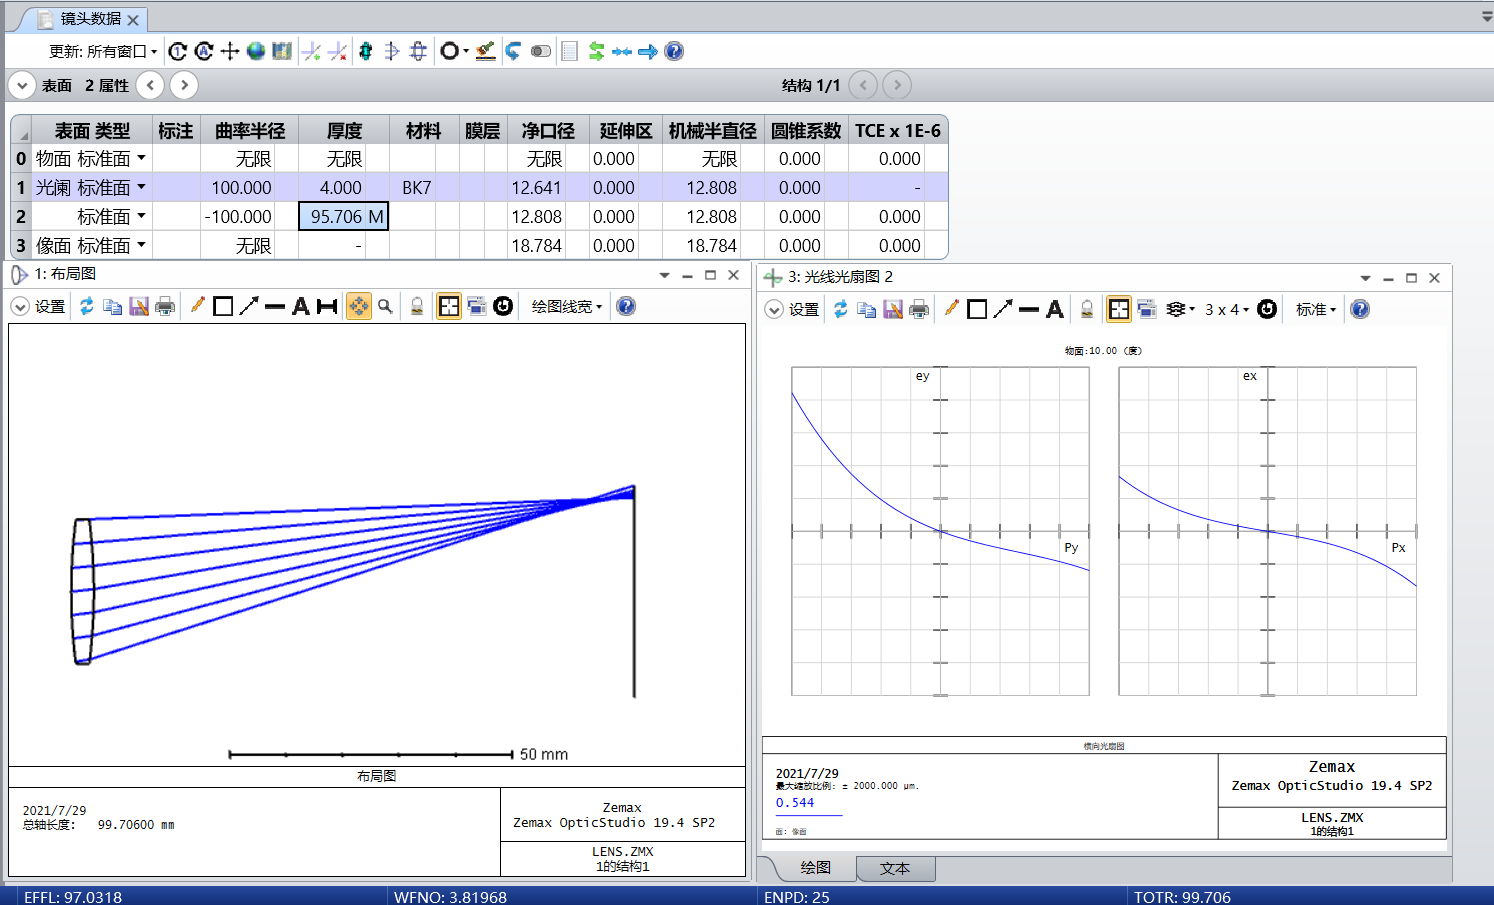
Task: Open the 更新: 所有窗口 dropdown
Action: click(x=103, y=51)
